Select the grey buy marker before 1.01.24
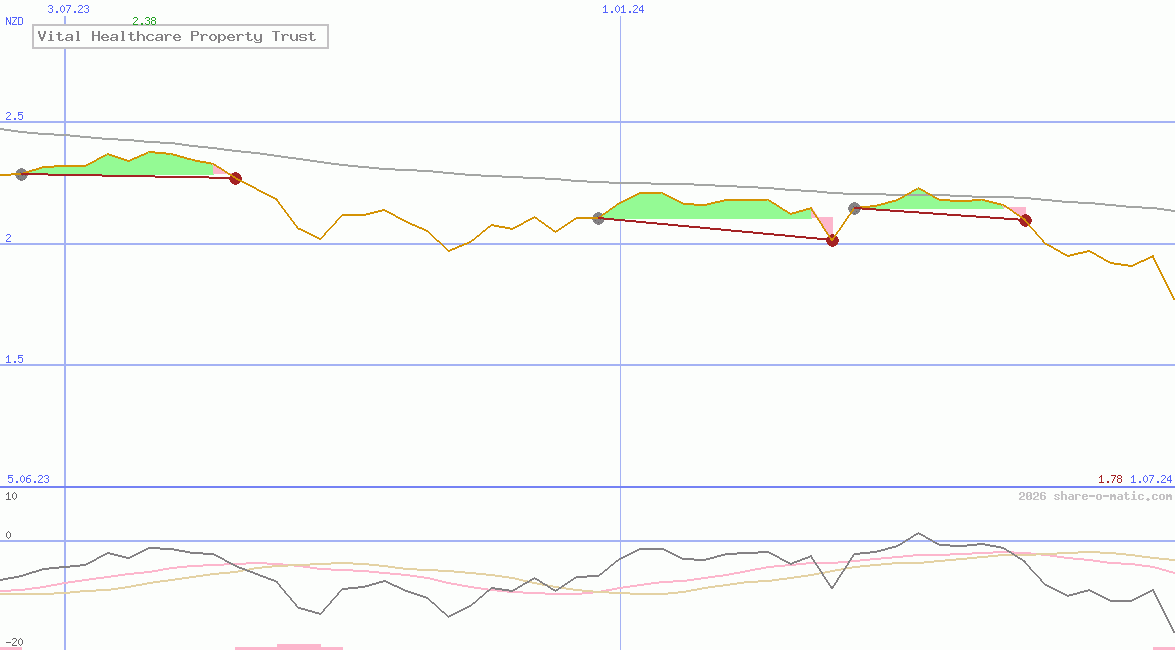 598,218
